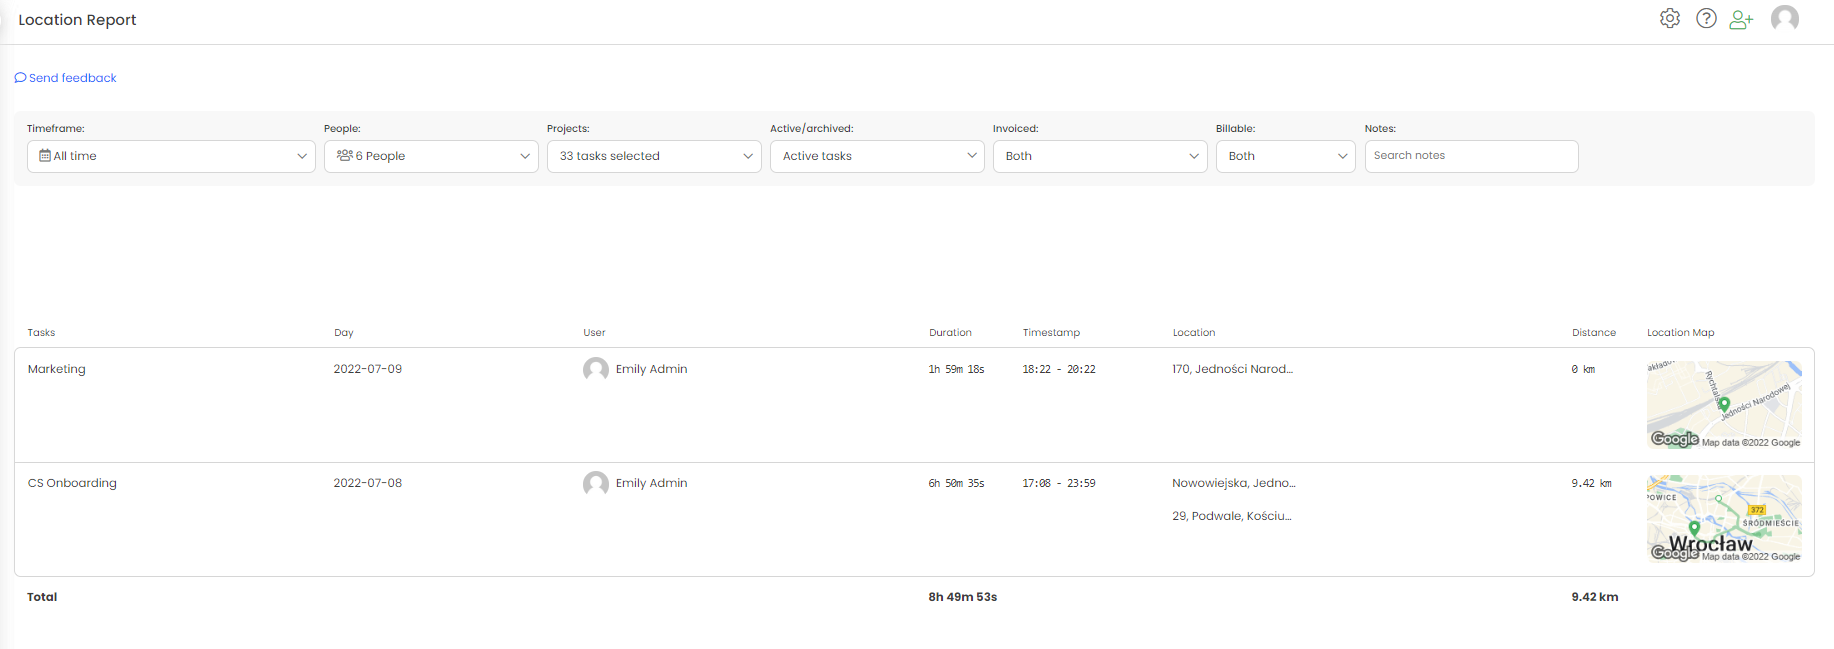Click duration 6h 50m 35s
Image resolution: width=1834 pixels, height=649 pixels.
click(x=956, y=483)
